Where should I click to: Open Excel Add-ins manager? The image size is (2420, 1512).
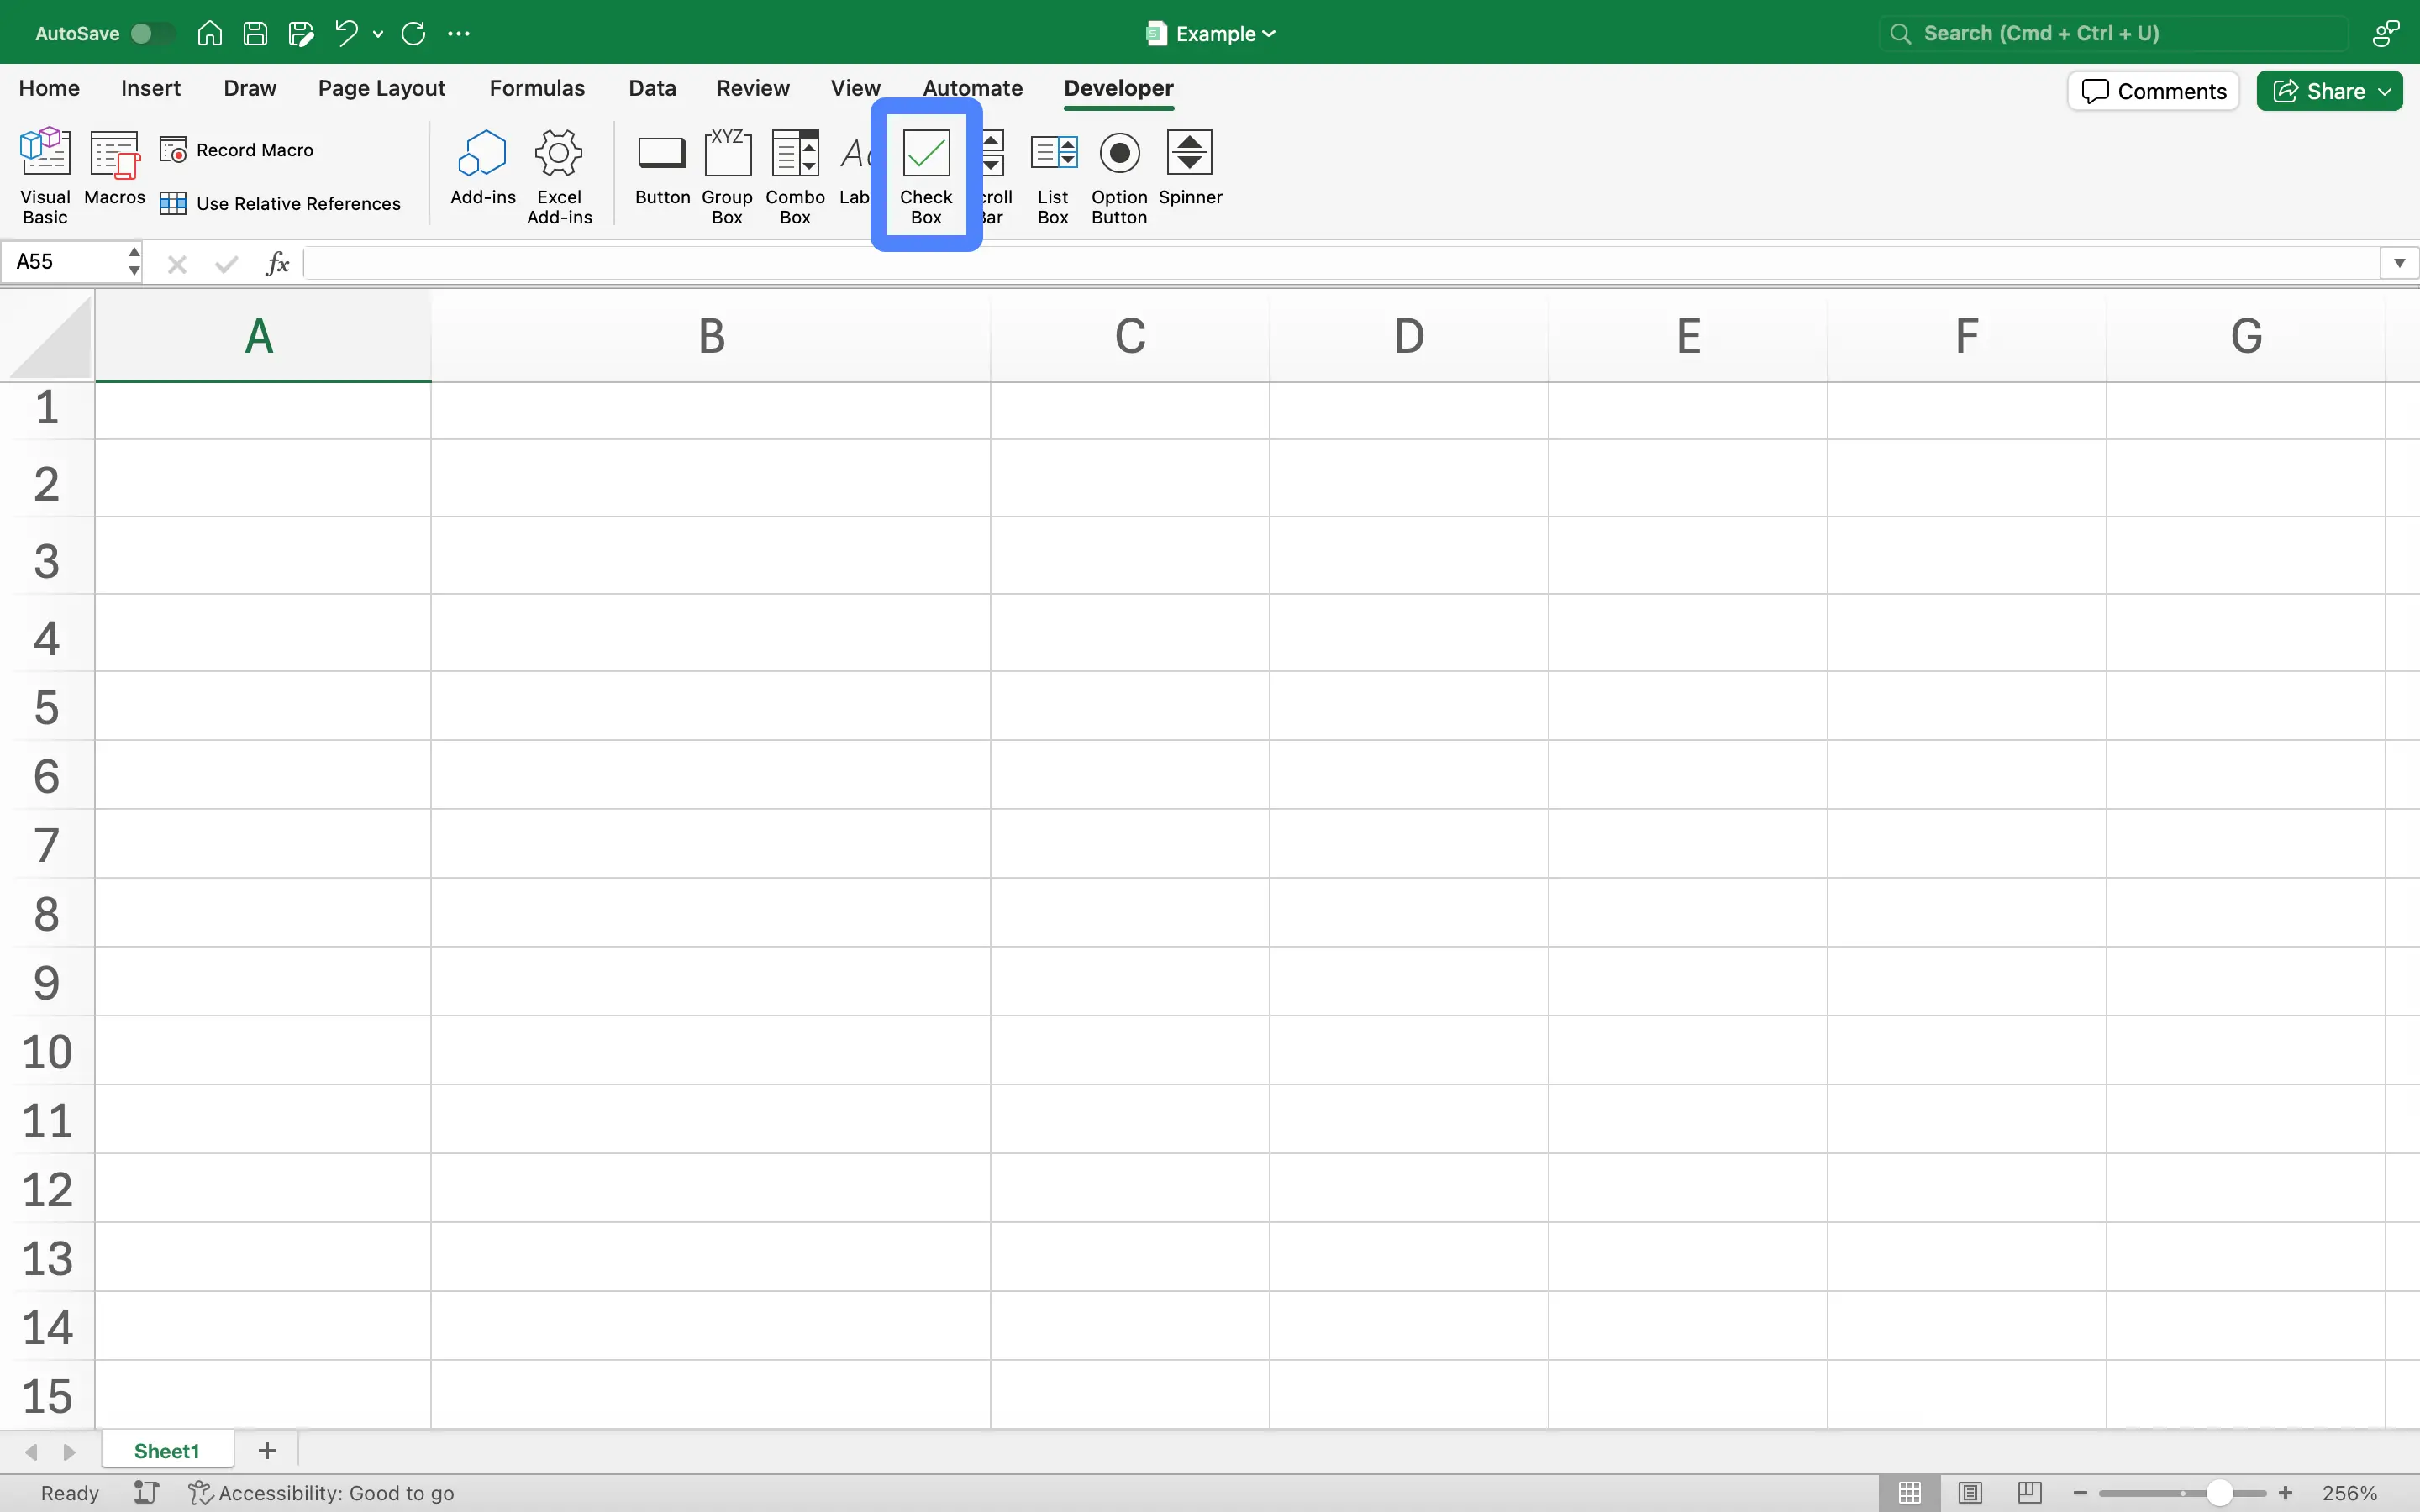coord(559,176)
